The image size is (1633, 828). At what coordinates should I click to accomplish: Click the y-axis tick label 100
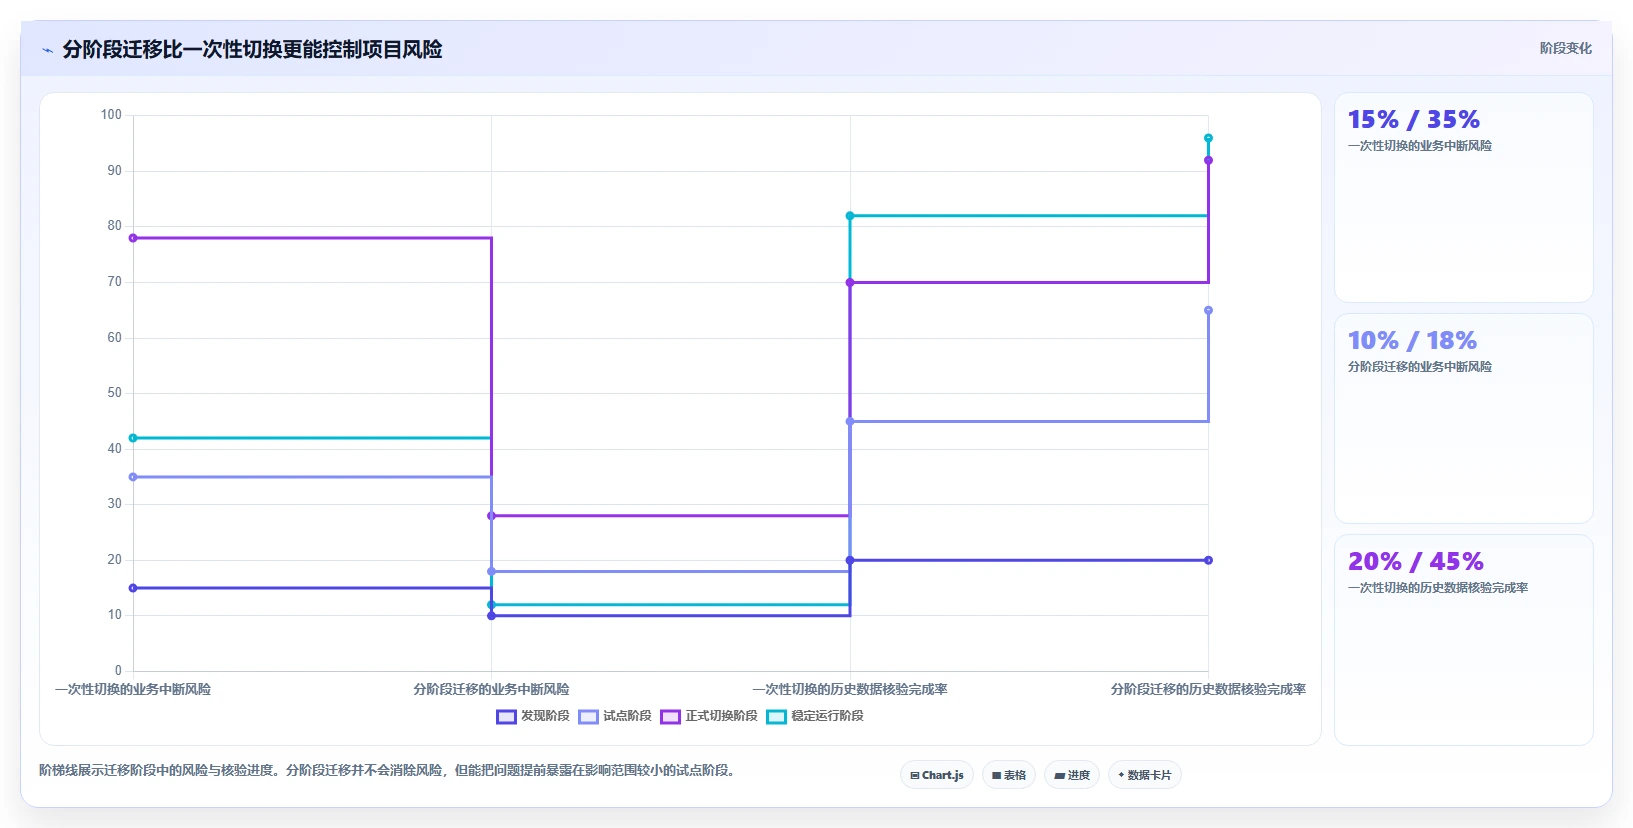(111, 115)
